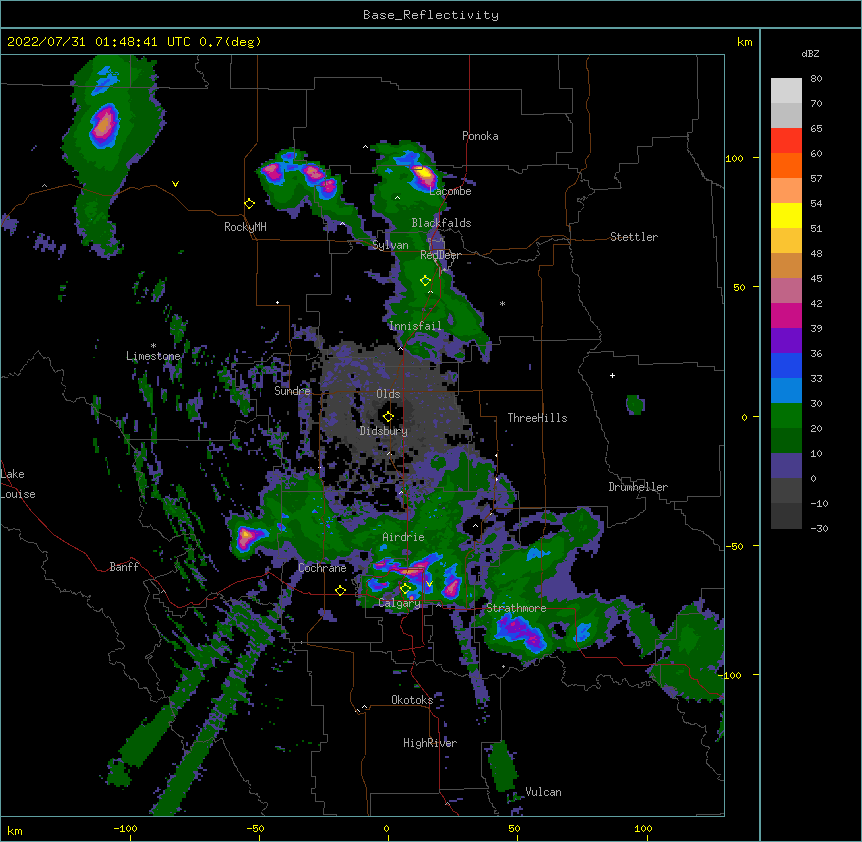
Task: Click the bright green 20-30 dBZ legend swatch
Action: pos(786,416)
